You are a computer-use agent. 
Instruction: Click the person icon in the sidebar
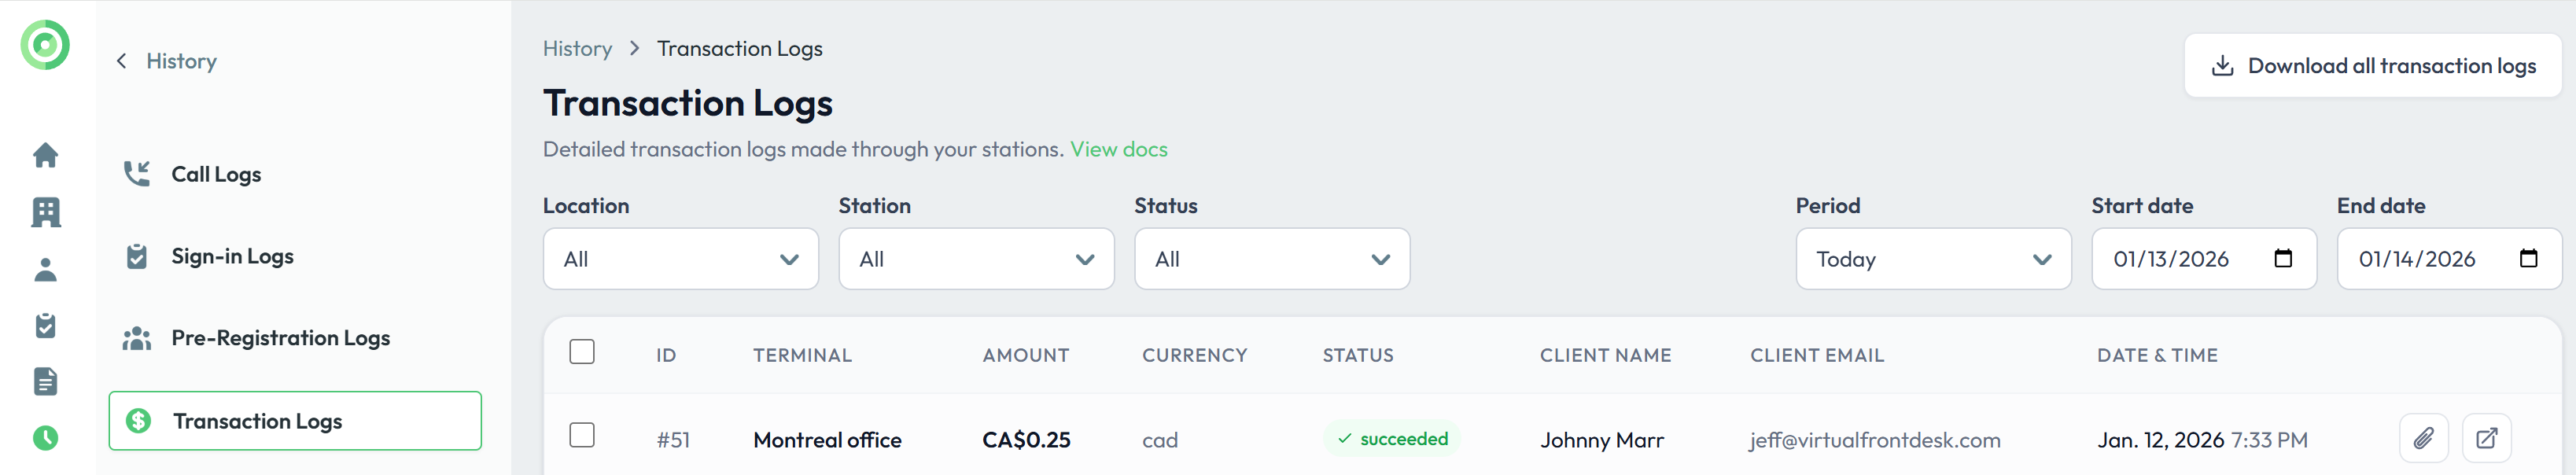(x=45, y=269)
